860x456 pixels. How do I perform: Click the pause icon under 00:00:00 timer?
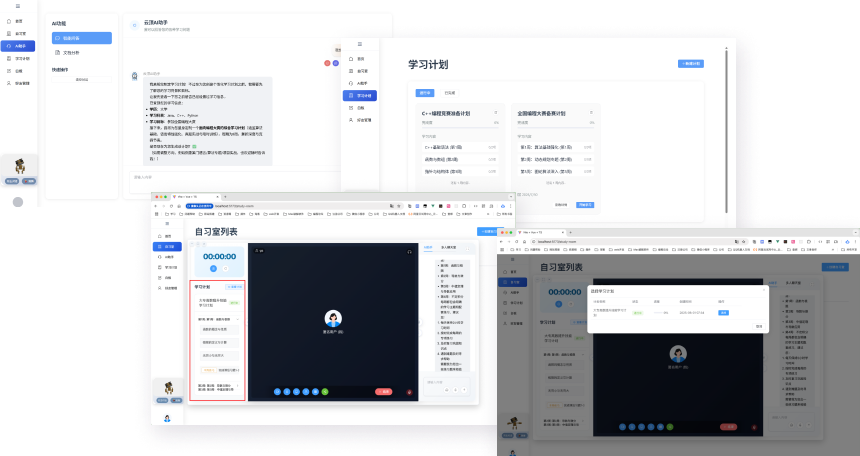(214, 268)
